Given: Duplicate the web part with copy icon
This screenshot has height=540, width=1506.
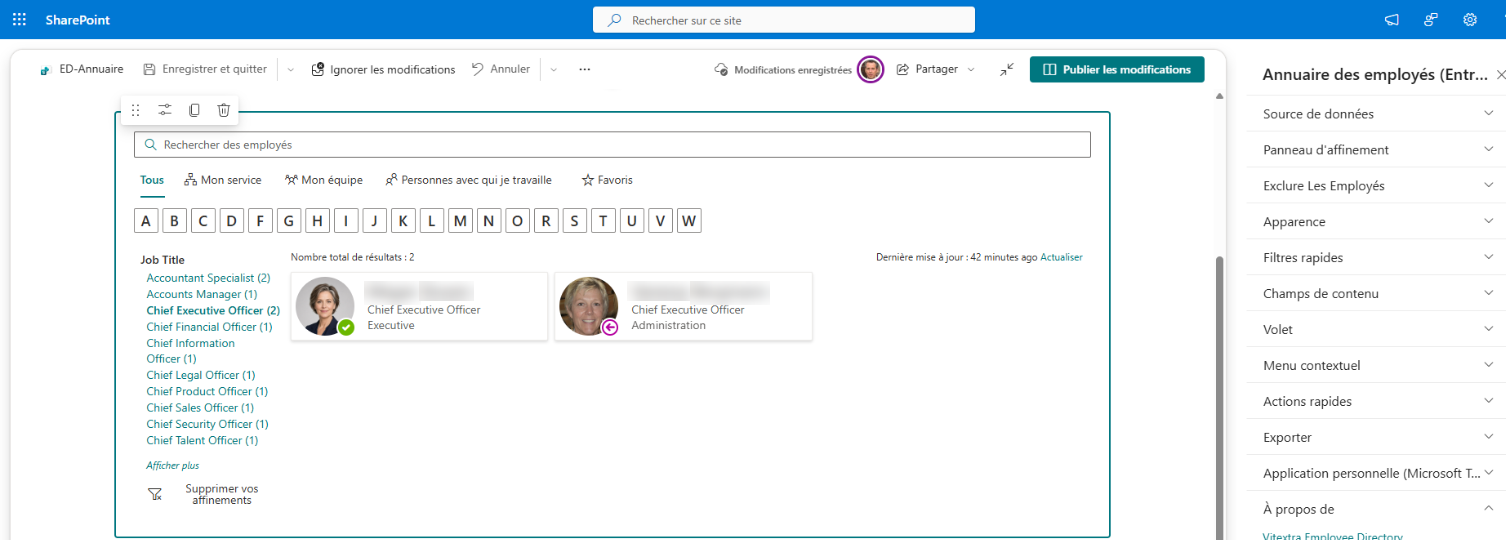Looking at the screenshot, I should [195, 110].
